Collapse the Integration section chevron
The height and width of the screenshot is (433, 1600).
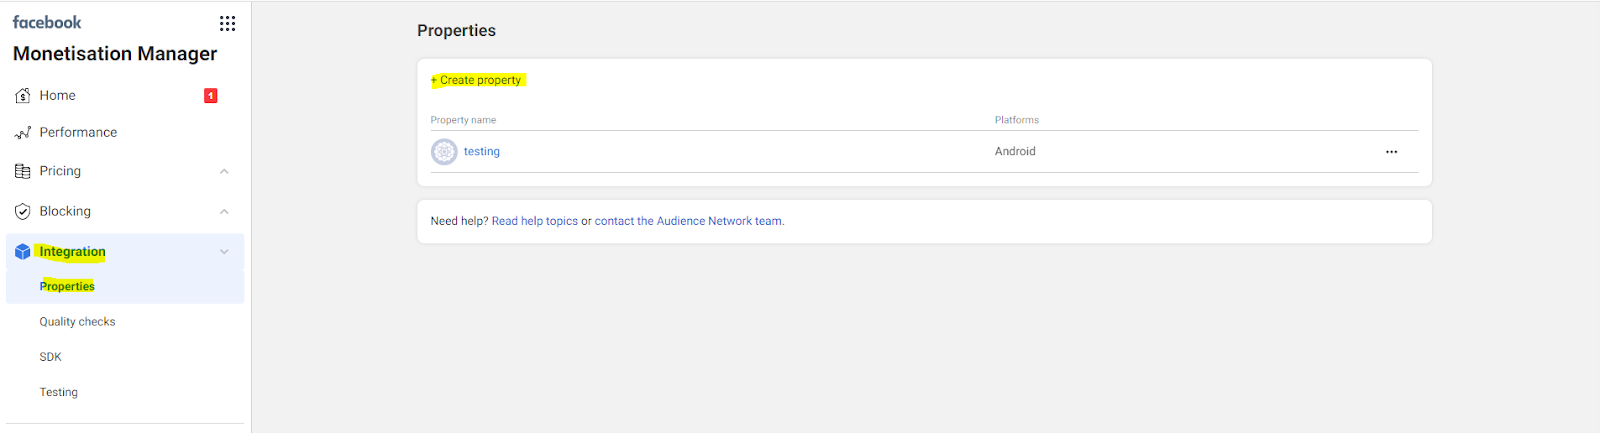(224, 252)
